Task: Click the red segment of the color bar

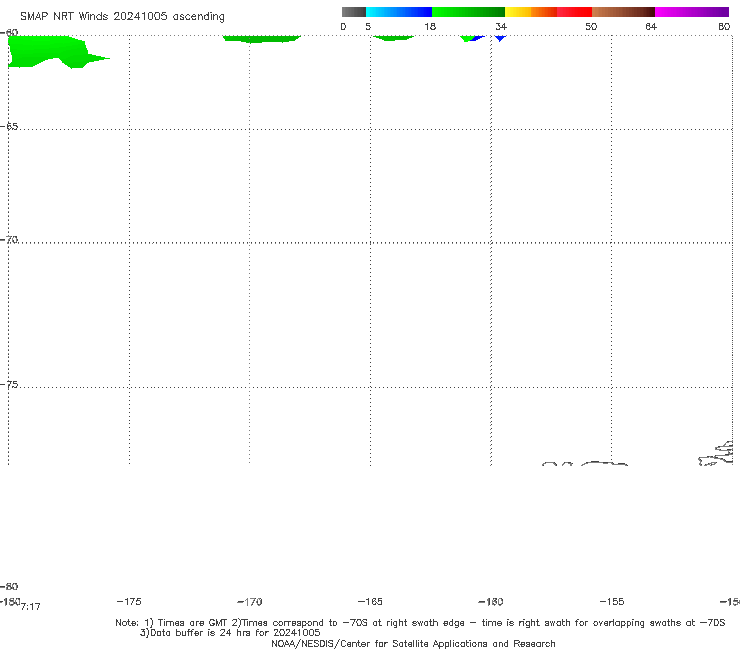Action: click(574, 12)
